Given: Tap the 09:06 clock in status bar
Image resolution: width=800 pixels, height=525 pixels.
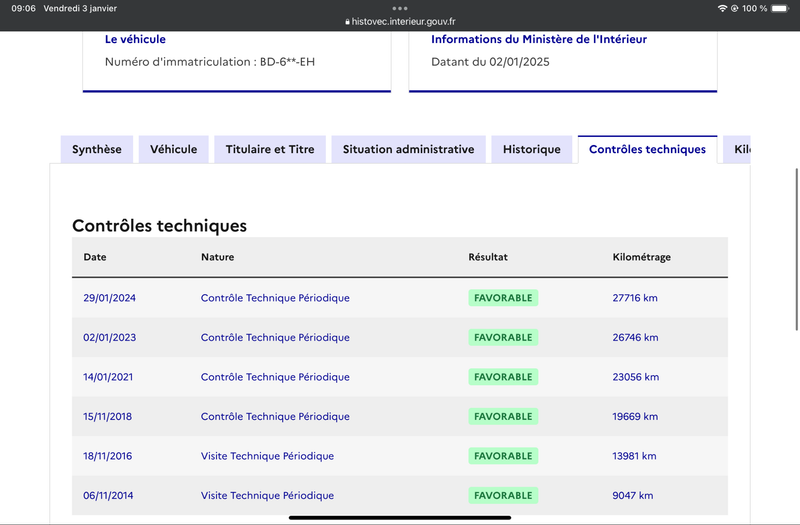Looking at the screenshot, I should 23,8.
